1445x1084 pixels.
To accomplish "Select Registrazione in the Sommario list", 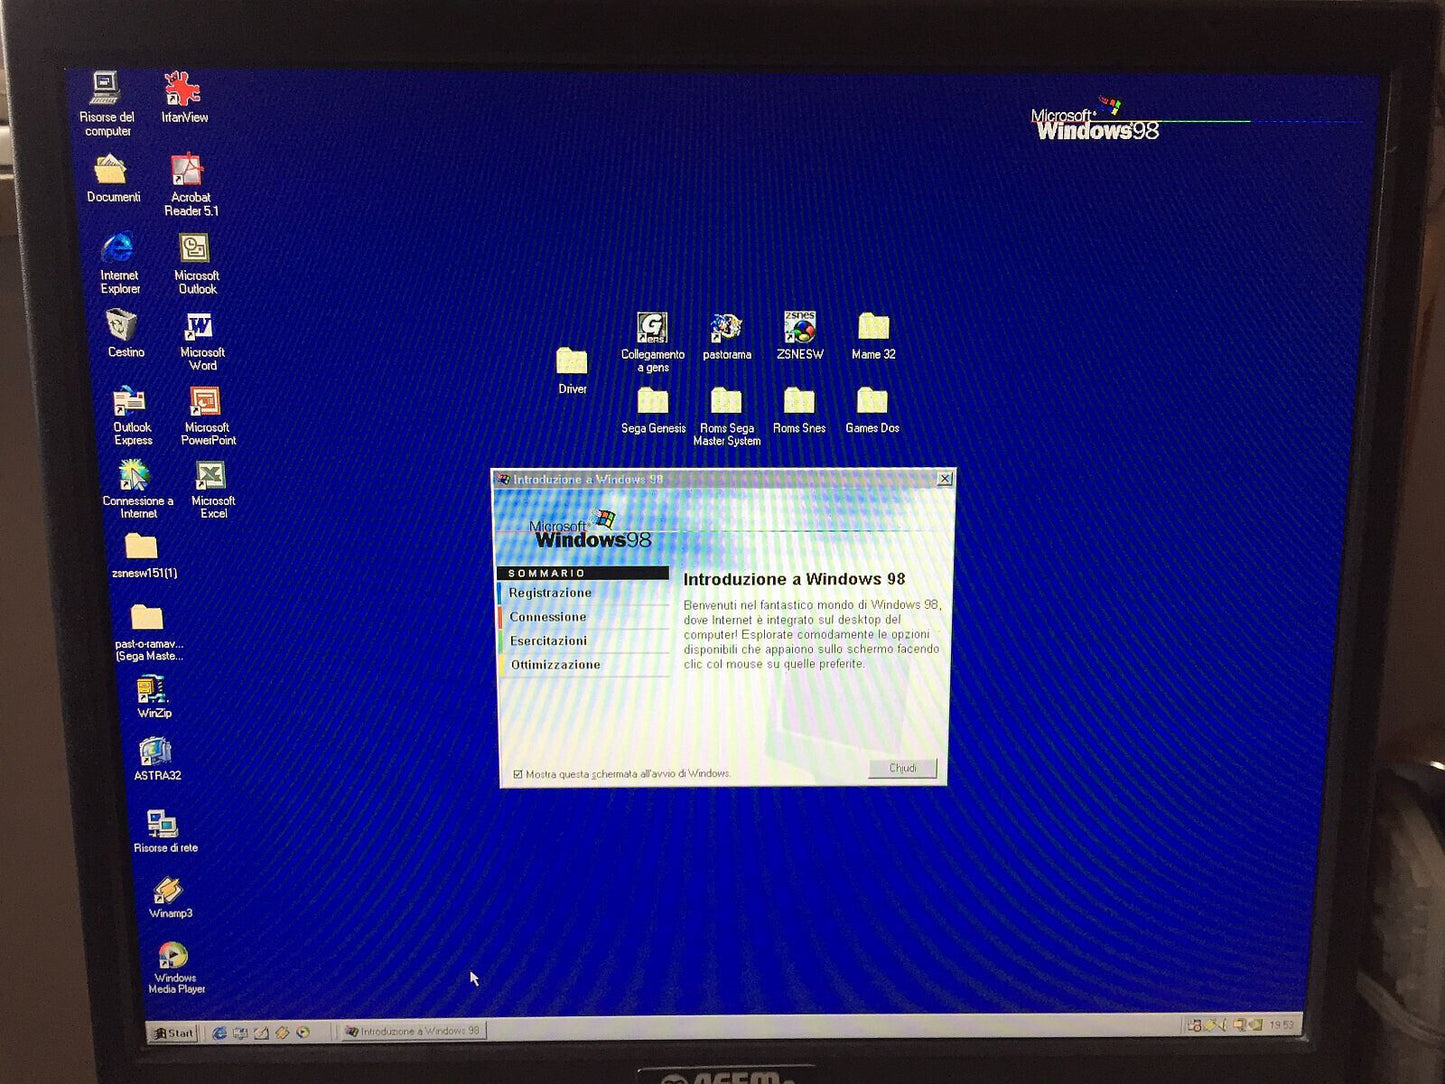I will pyautogui.click(x=549, y=592).
